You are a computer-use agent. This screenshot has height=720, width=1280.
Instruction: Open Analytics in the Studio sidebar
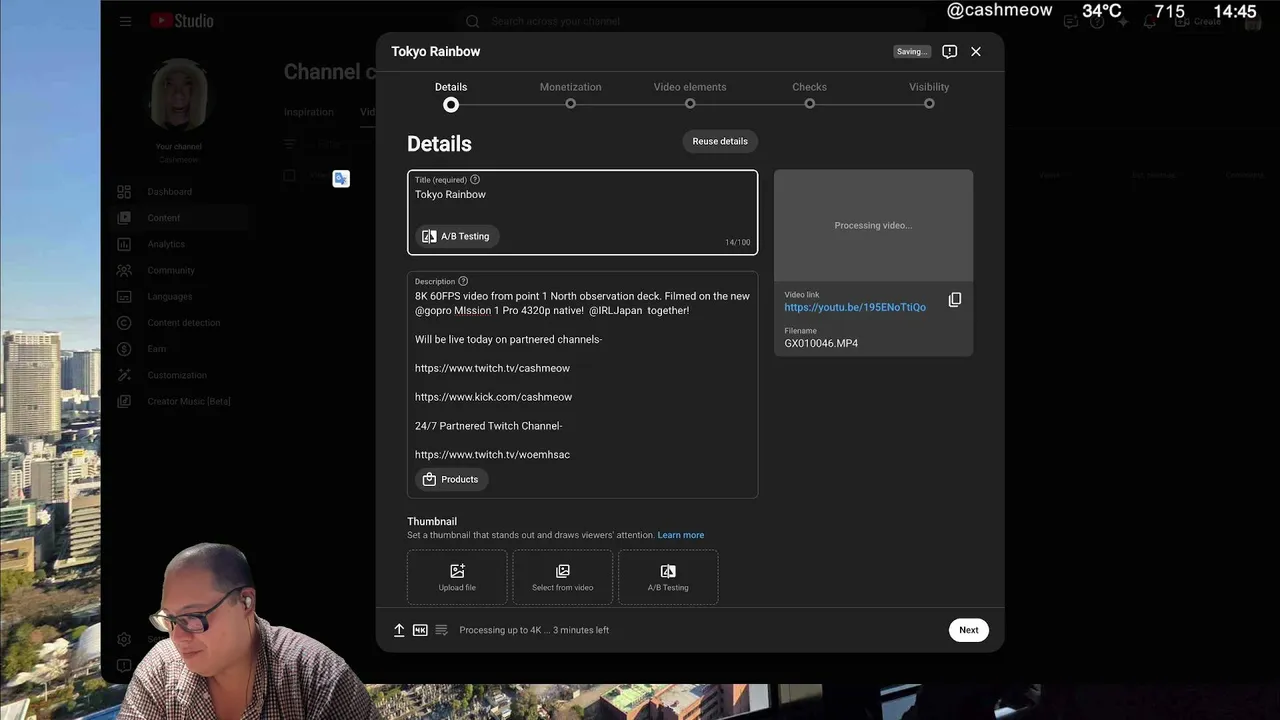[166, 244]
